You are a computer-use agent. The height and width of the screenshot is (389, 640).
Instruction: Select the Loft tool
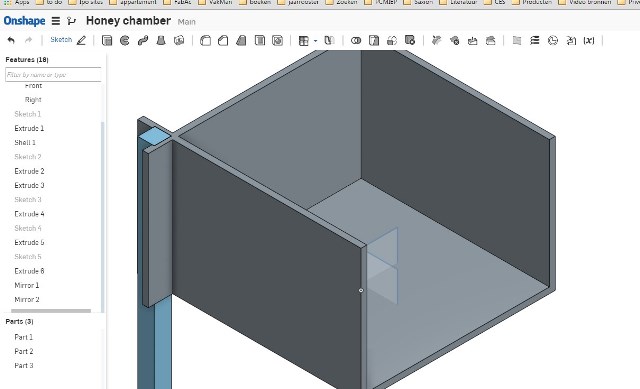point(161,40)
